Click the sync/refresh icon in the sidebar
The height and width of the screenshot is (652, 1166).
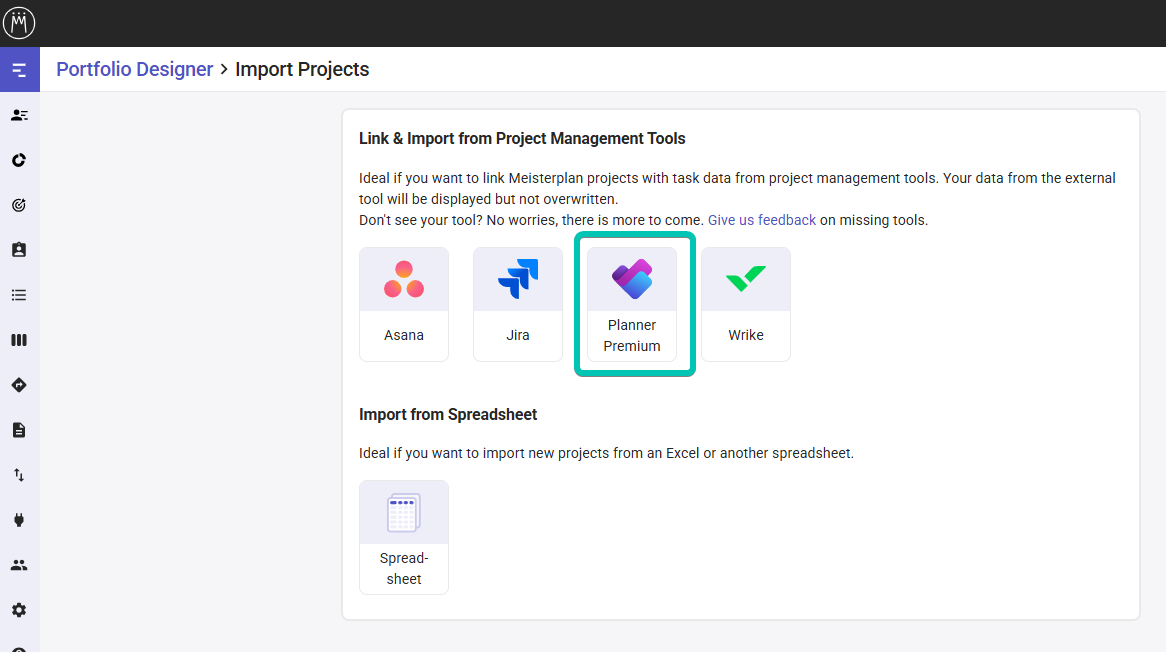click(x=19, y=159)
